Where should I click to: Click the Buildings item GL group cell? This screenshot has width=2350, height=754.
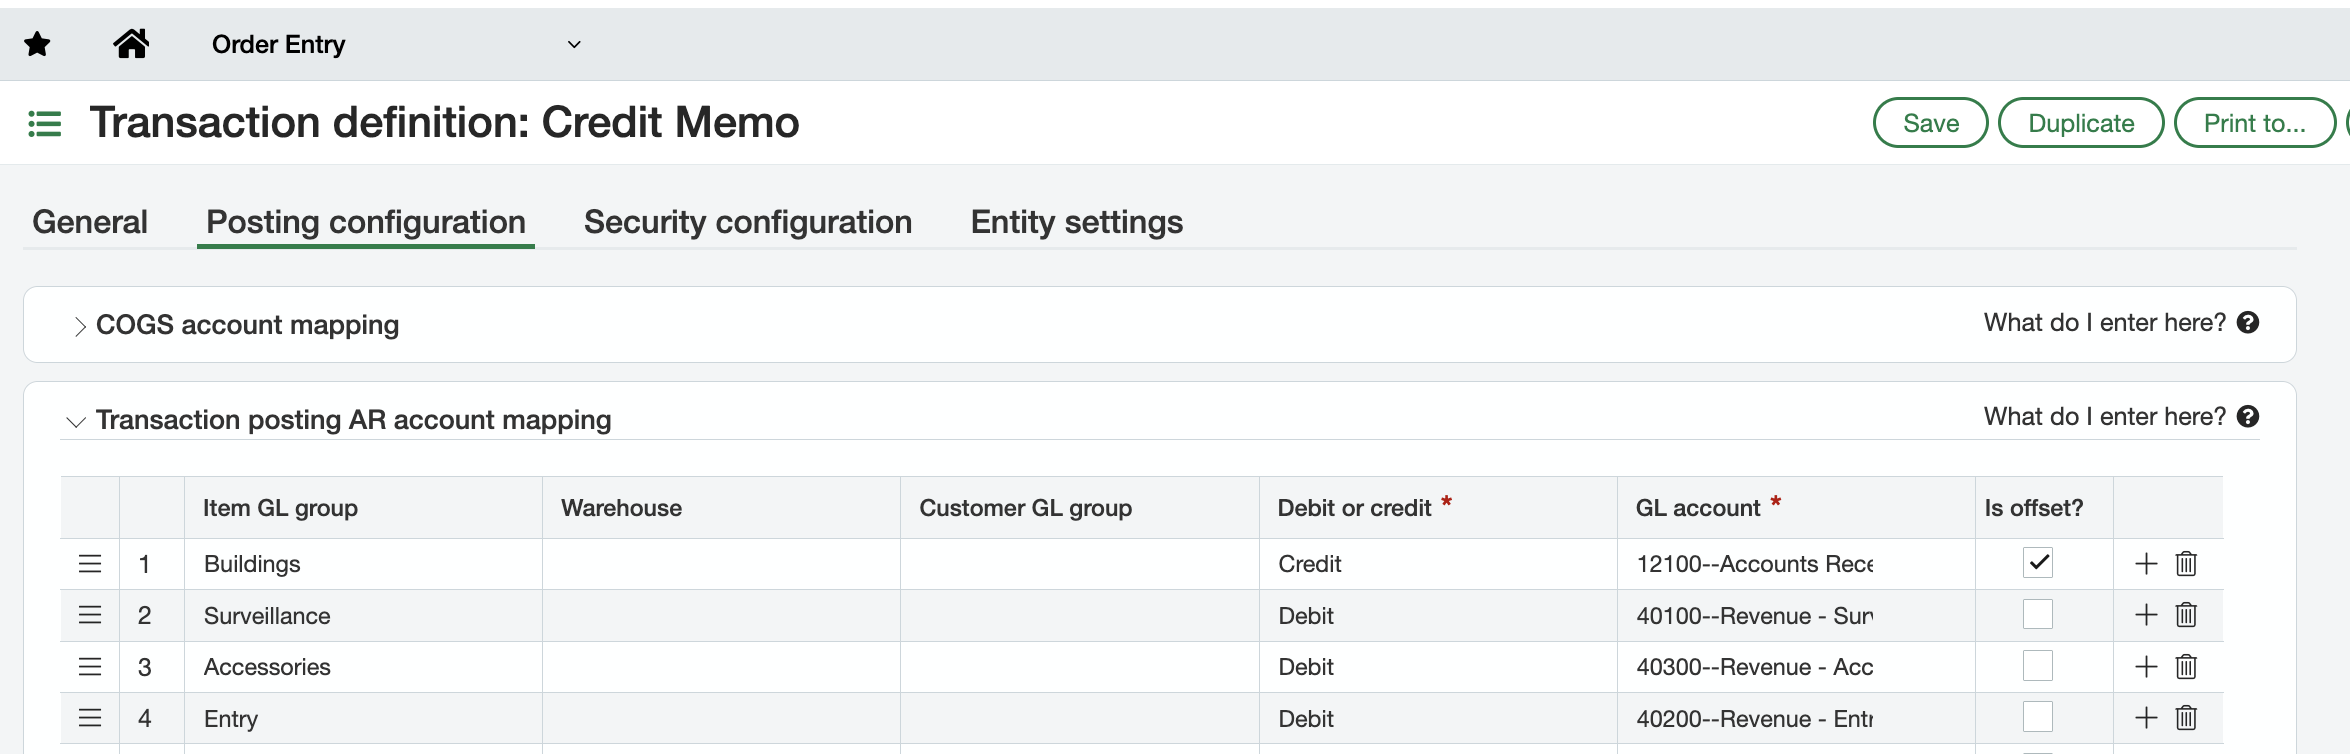pyautogui.click(x=363, y=564)
